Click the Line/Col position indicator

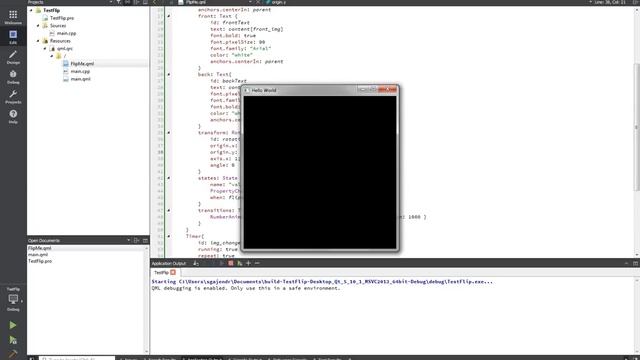pyautogui.click(x=610, y=2)
